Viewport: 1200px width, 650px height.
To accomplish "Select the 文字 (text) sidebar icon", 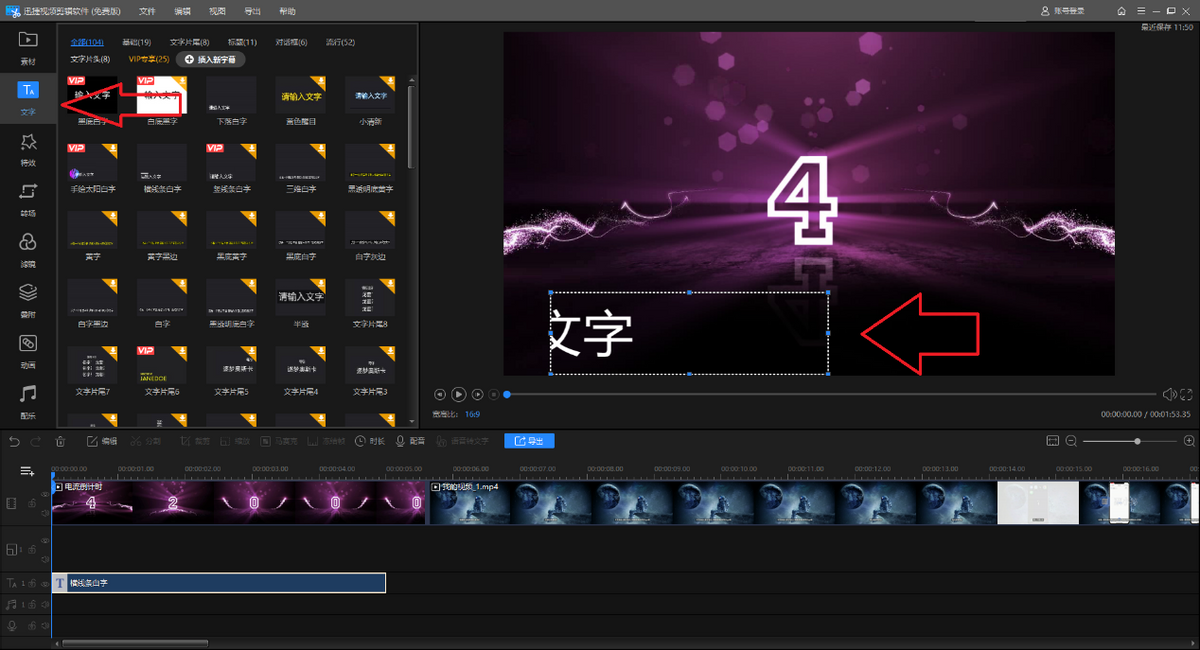I will 28,97.
